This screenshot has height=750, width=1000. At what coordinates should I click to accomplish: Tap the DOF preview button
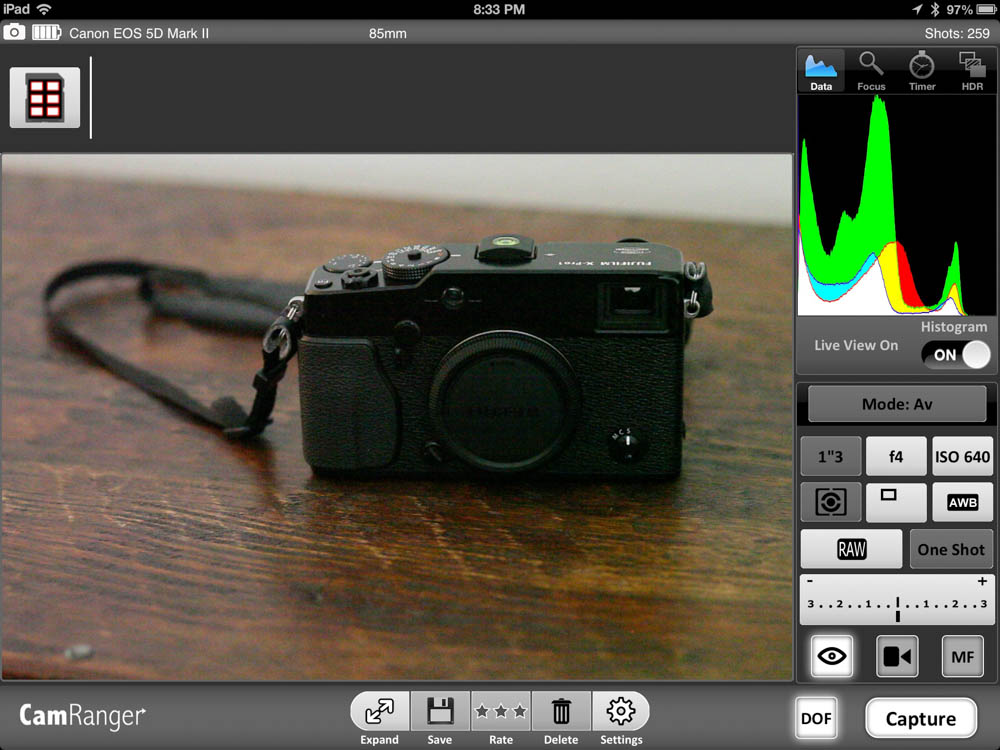pyautogui.click(x=816, y=718)
